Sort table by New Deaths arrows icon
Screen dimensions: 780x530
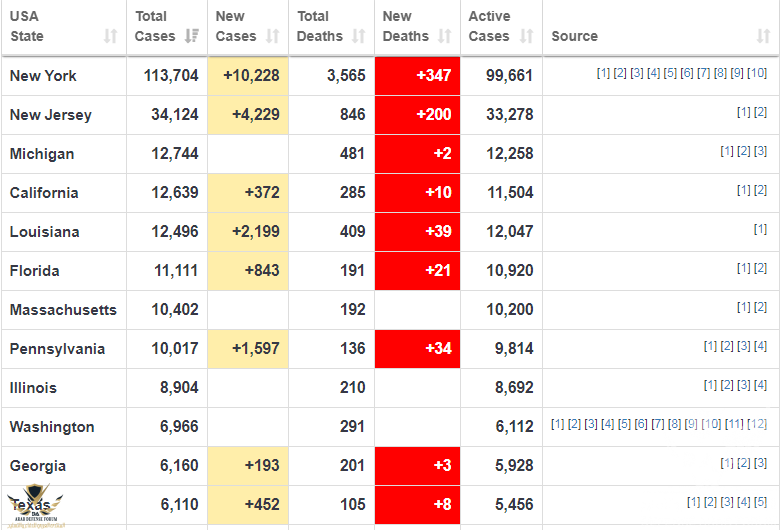[x=444, y=36]
